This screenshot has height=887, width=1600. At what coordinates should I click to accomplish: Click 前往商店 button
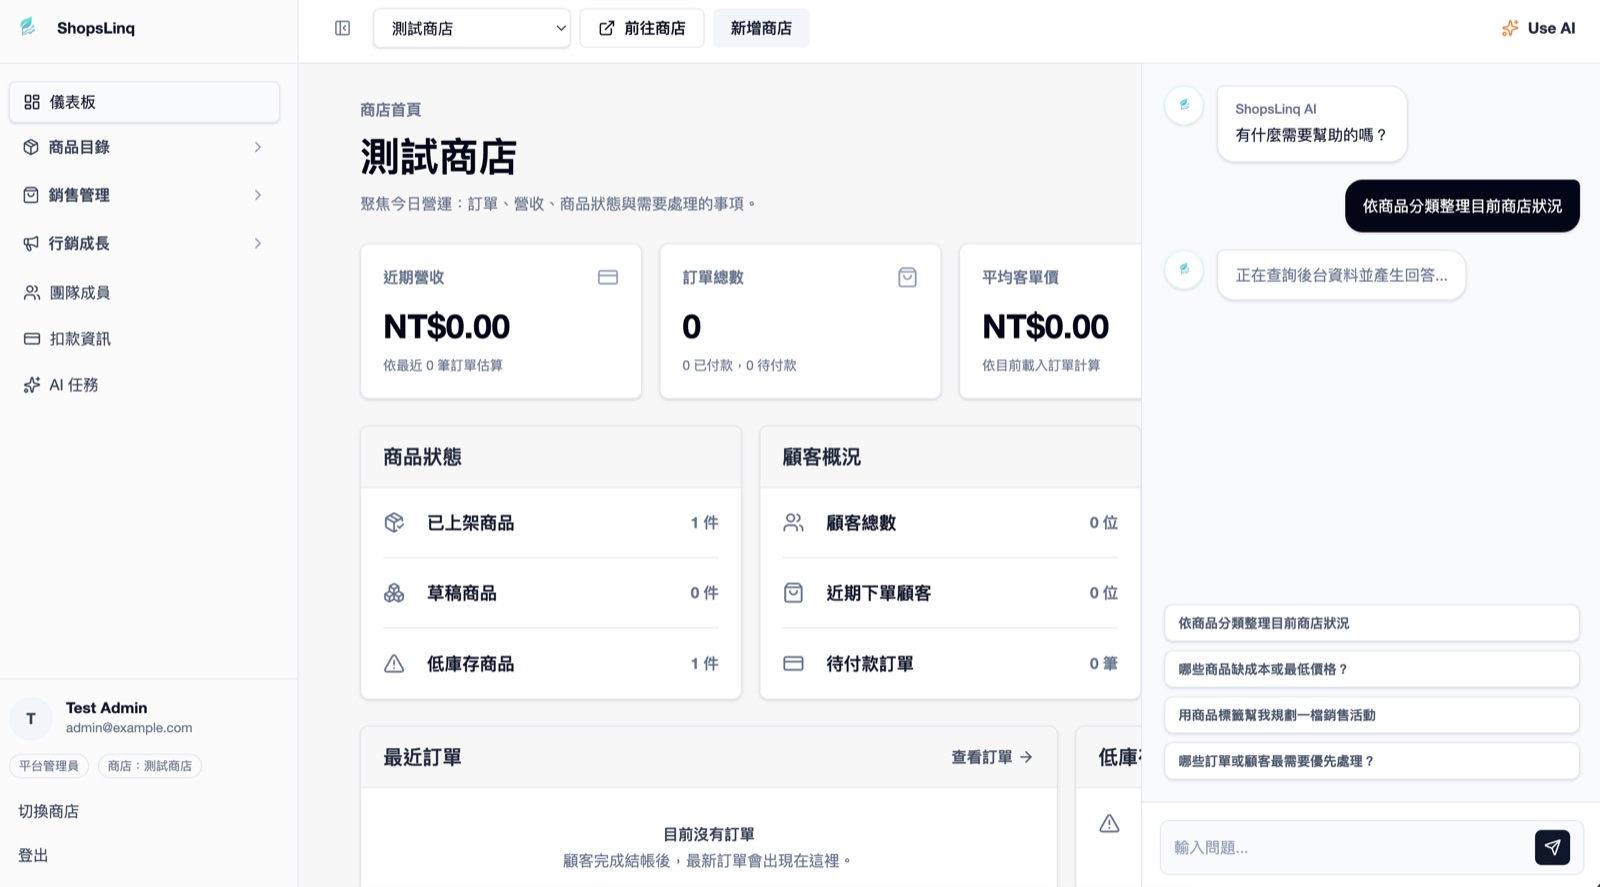coord(642,28)
